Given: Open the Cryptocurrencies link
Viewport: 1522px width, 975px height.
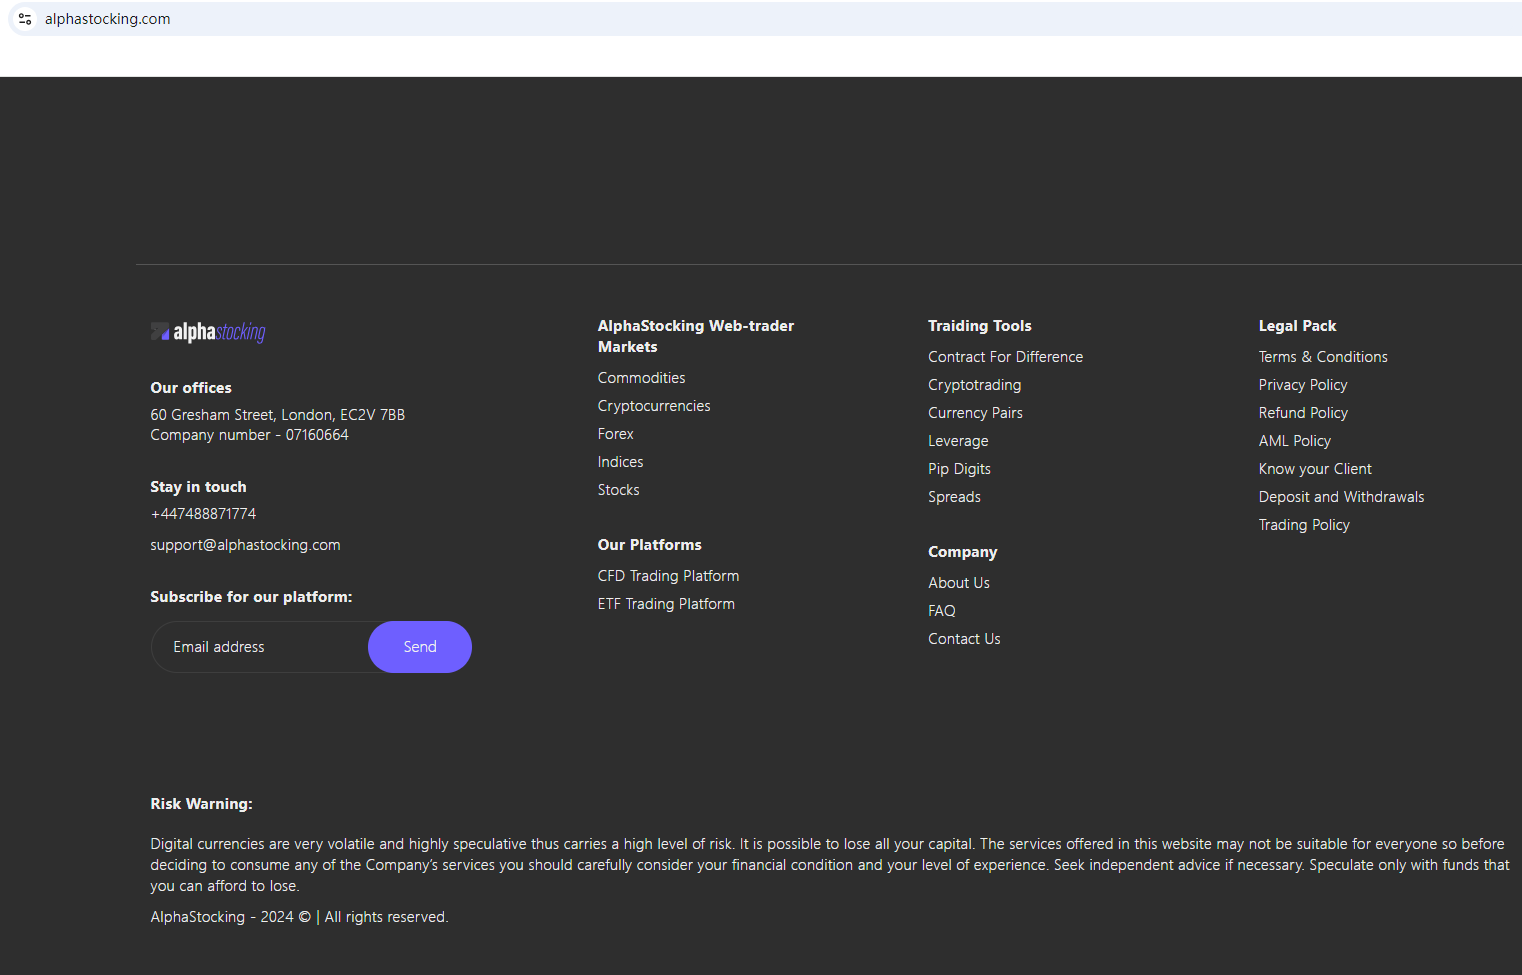Looking at the screenshot, I should 654,406.
